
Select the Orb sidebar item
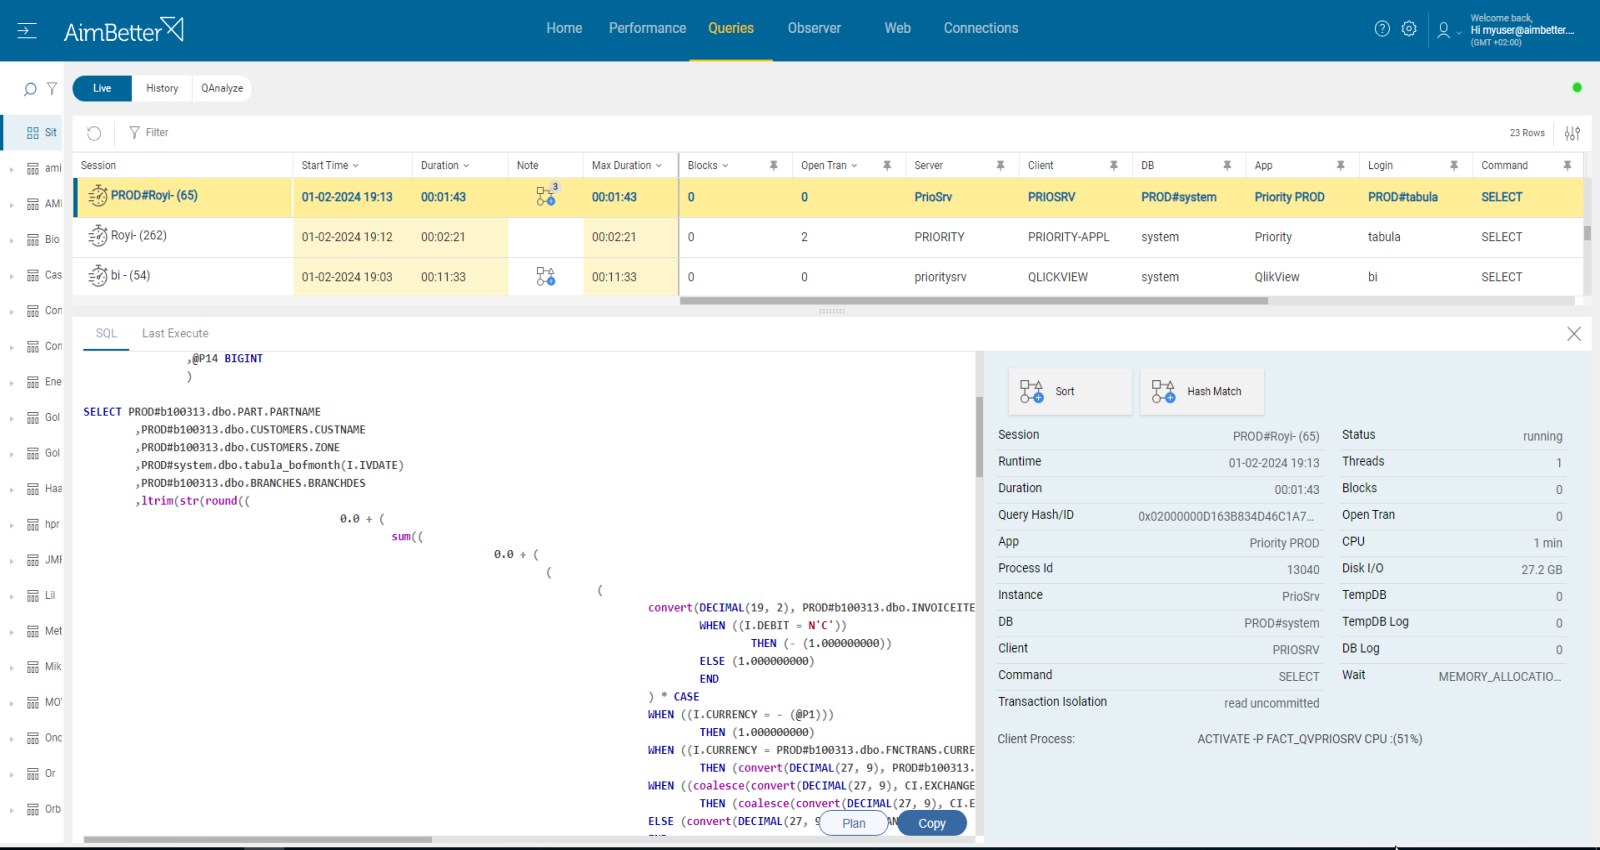[45, 810]
